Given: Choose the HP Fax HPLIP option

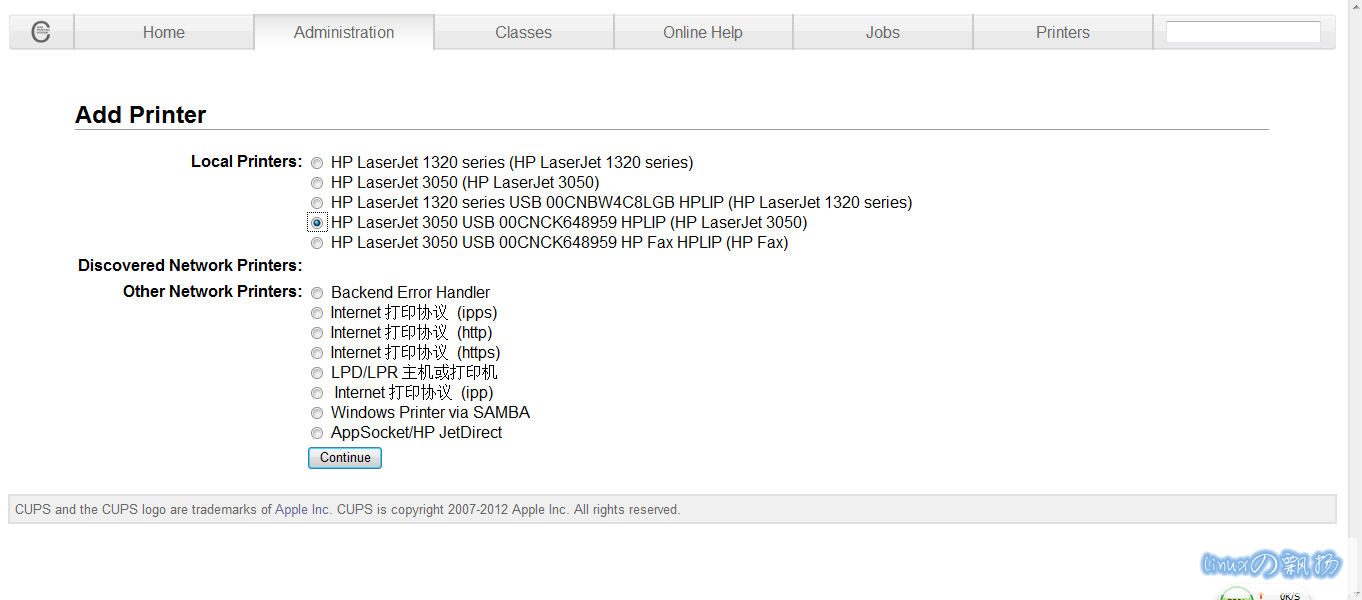Looking at the screenshot, I should point(317,243).
